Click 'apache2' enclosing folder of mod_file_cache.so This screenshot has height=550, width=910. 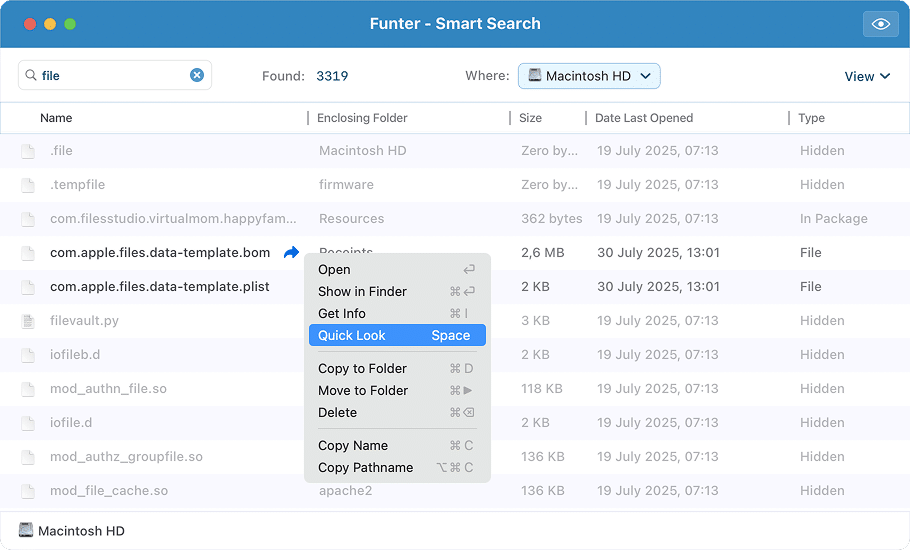coord(345,490)
